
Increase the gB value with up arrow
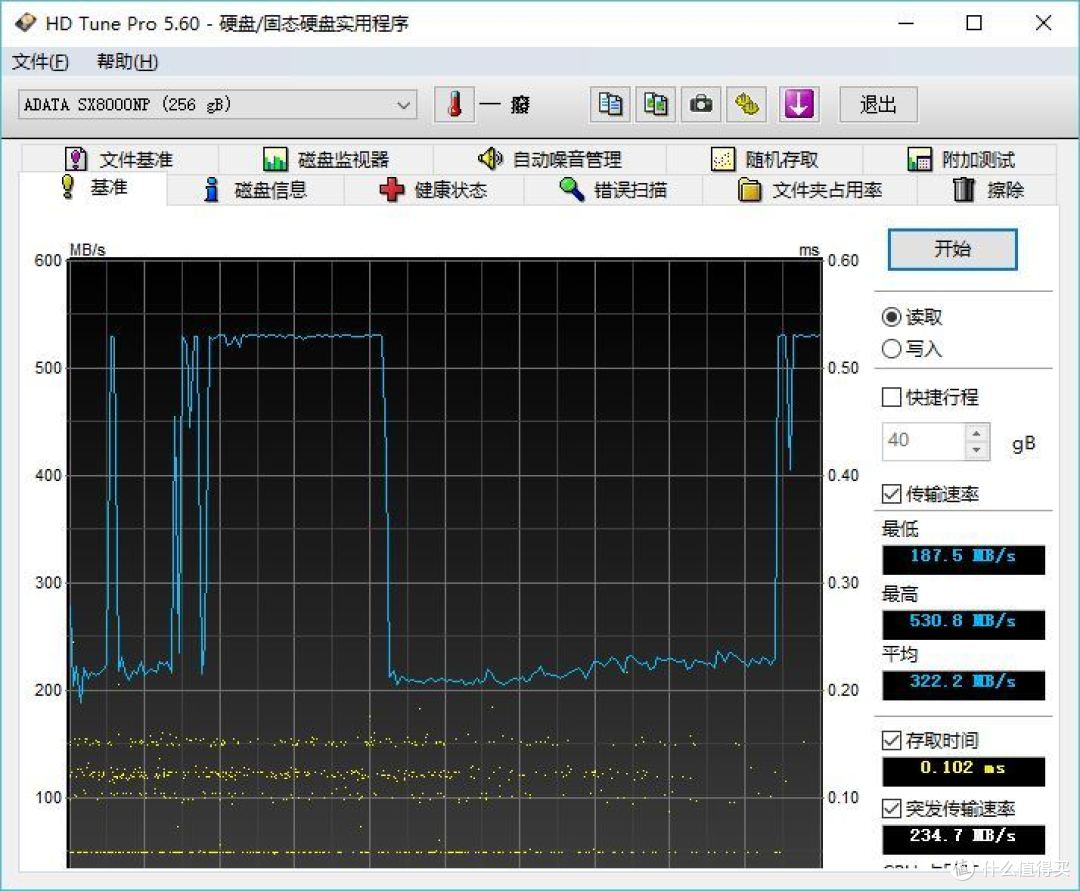(x=977, y=433)
